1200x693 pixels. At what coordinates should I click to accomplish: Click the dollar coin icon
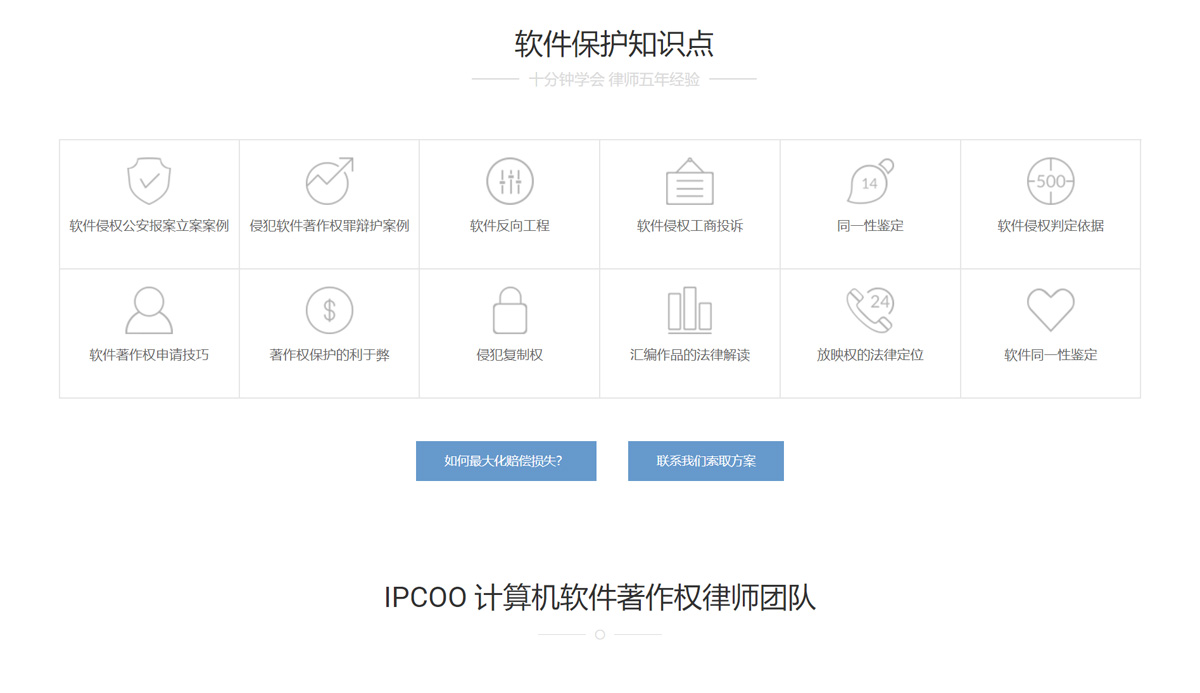(x=329, y=310)
